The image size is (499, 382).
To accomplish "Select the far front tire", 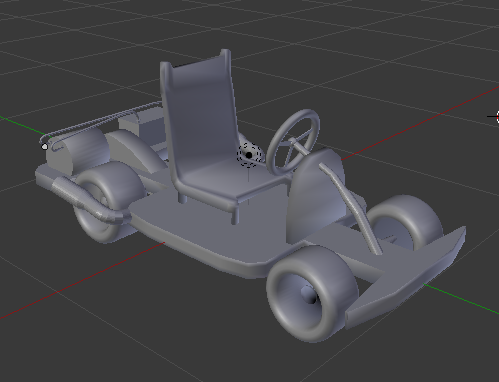I will click(405, 222).
